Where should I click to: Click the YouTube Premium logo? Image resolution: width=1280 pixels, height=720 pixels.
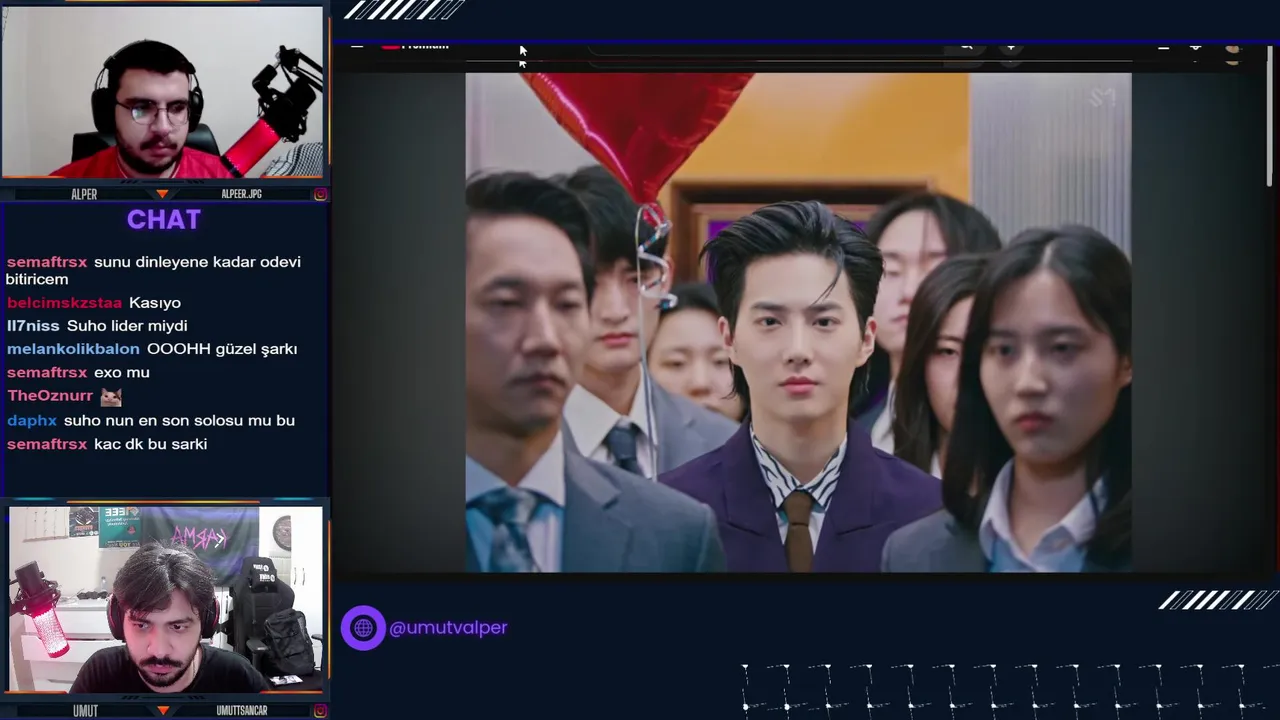tap(415, 45)
